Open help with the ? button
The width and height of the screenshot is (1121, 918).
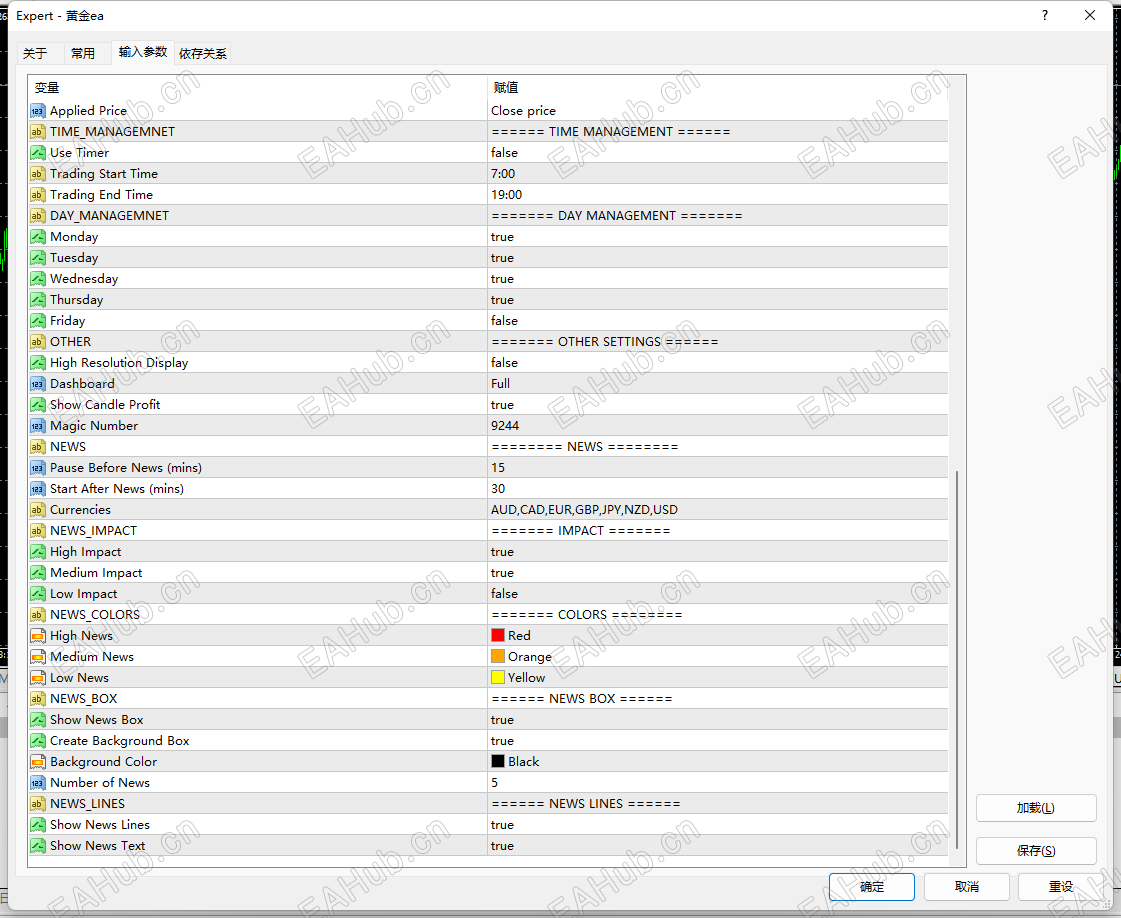tap(1045, 15)
